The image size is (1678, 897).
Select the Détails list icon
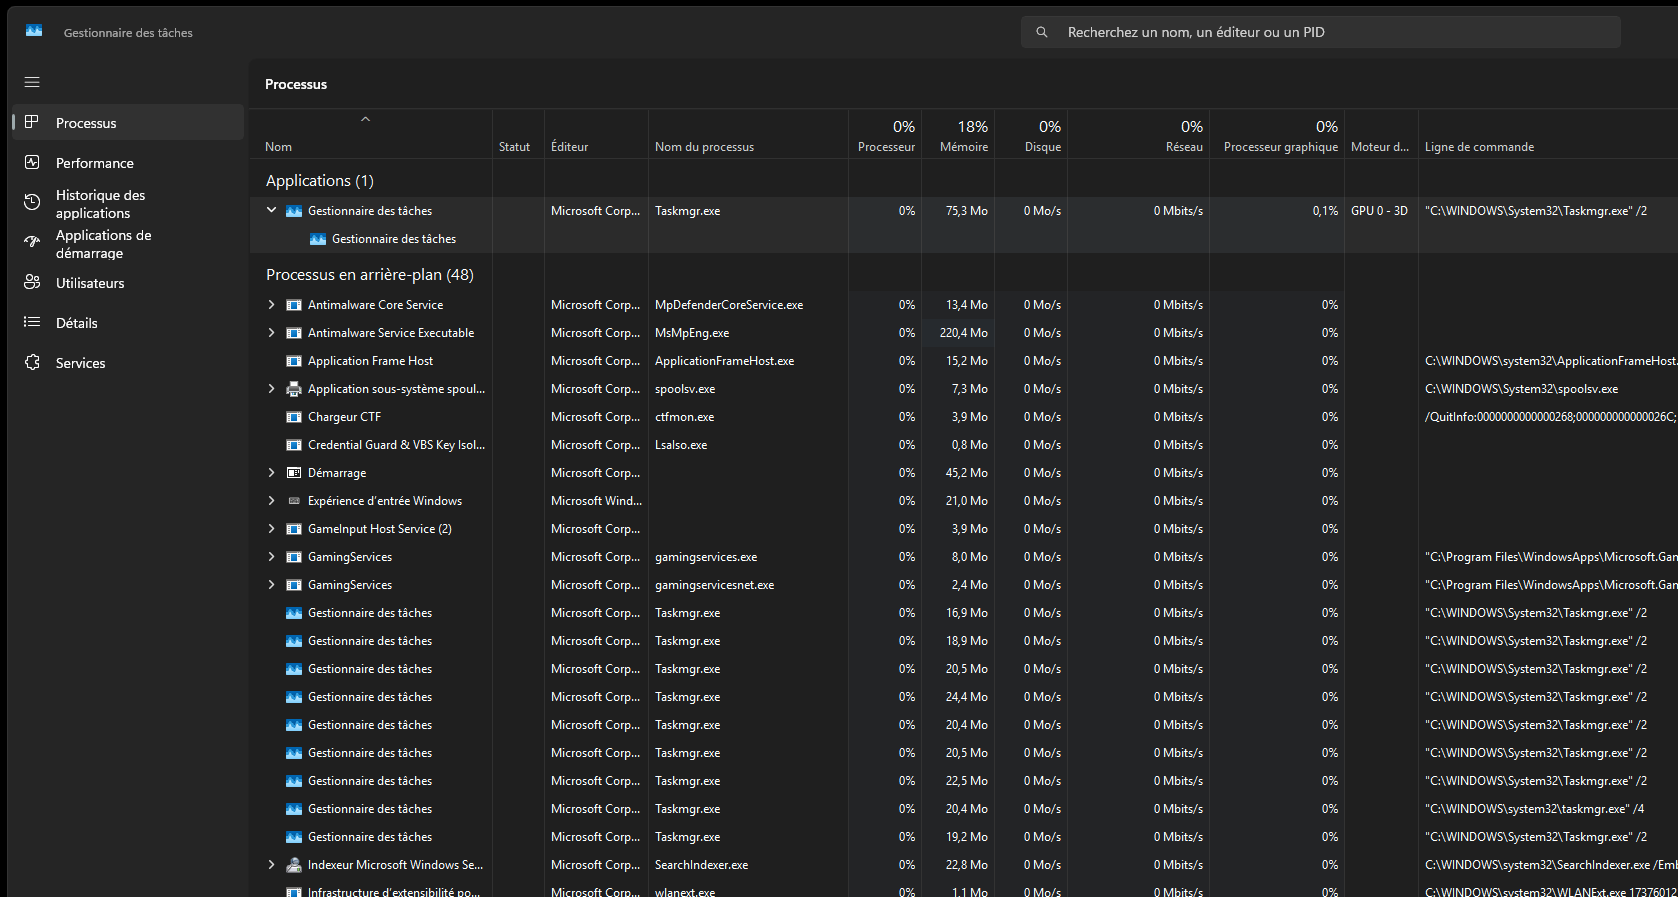[x=32, y=322]
